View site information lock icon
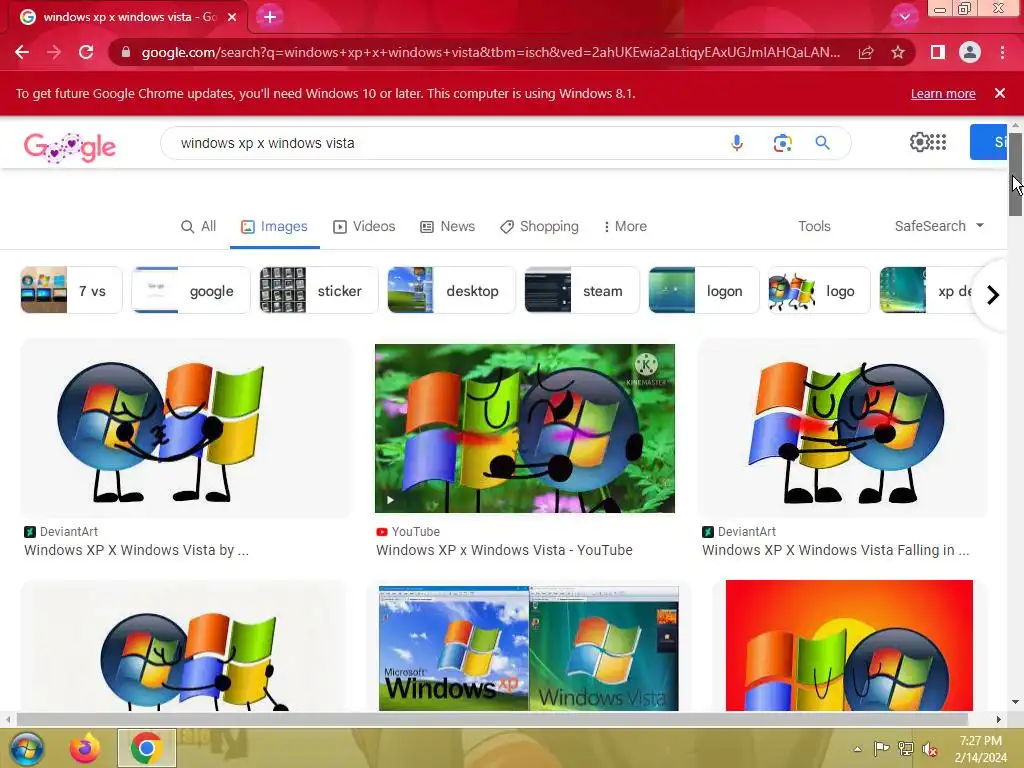Screen dimensions: 1024x768 [x=126, y=52]
